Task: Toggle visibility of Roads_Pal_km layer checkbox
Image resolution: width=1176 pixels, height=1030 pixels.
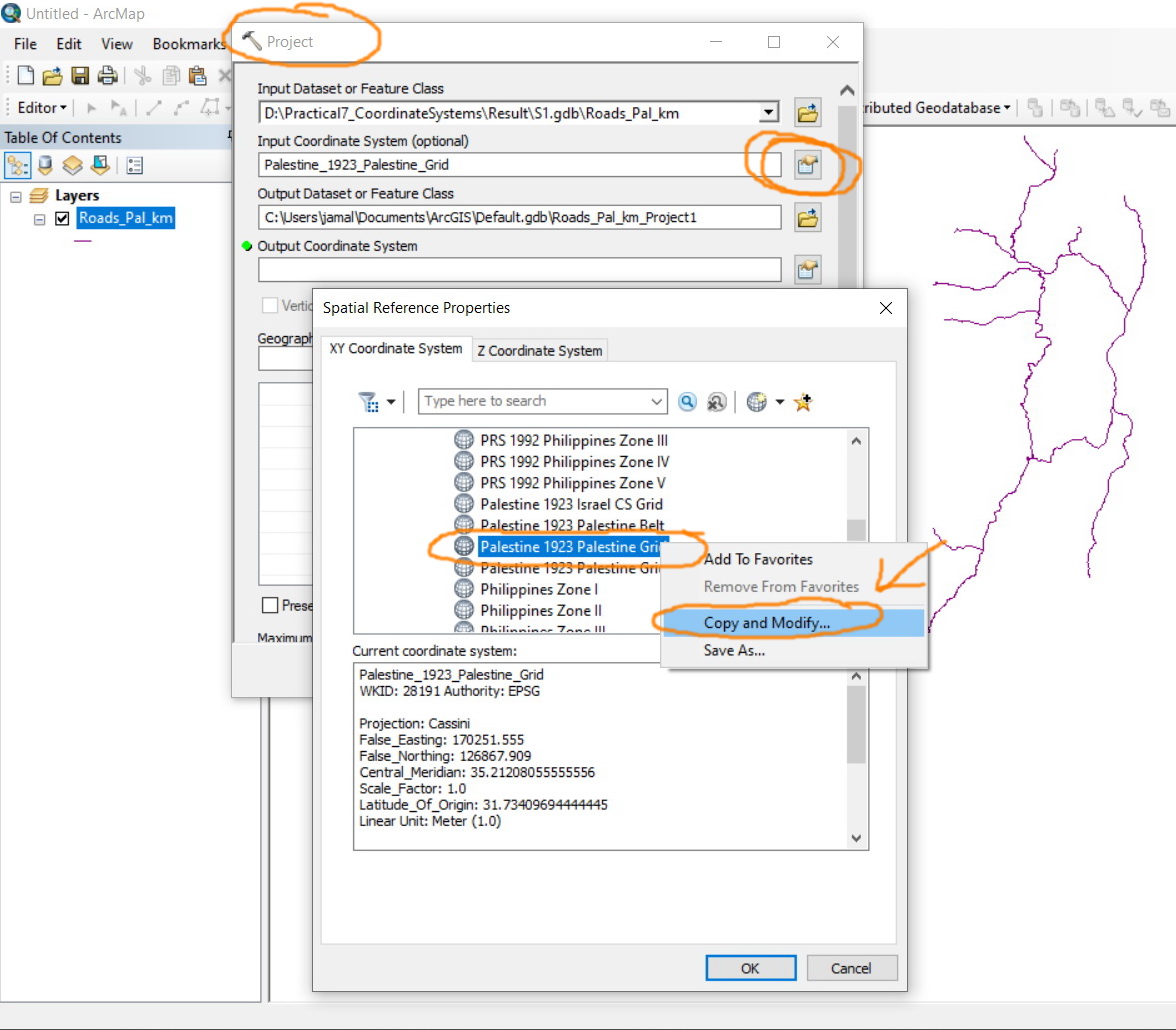Action: (x=62, y=218)
